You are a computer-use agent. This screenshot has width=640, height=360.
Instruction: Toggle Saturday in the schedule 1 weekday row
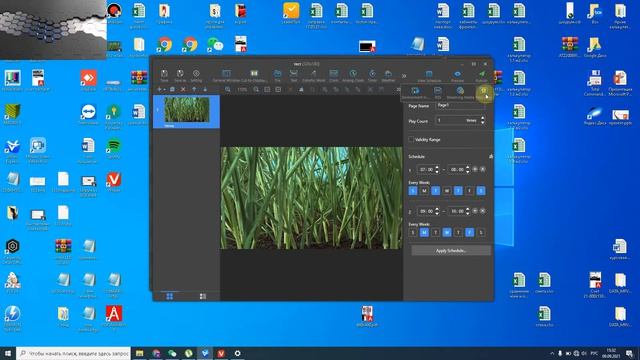(481, 191)
